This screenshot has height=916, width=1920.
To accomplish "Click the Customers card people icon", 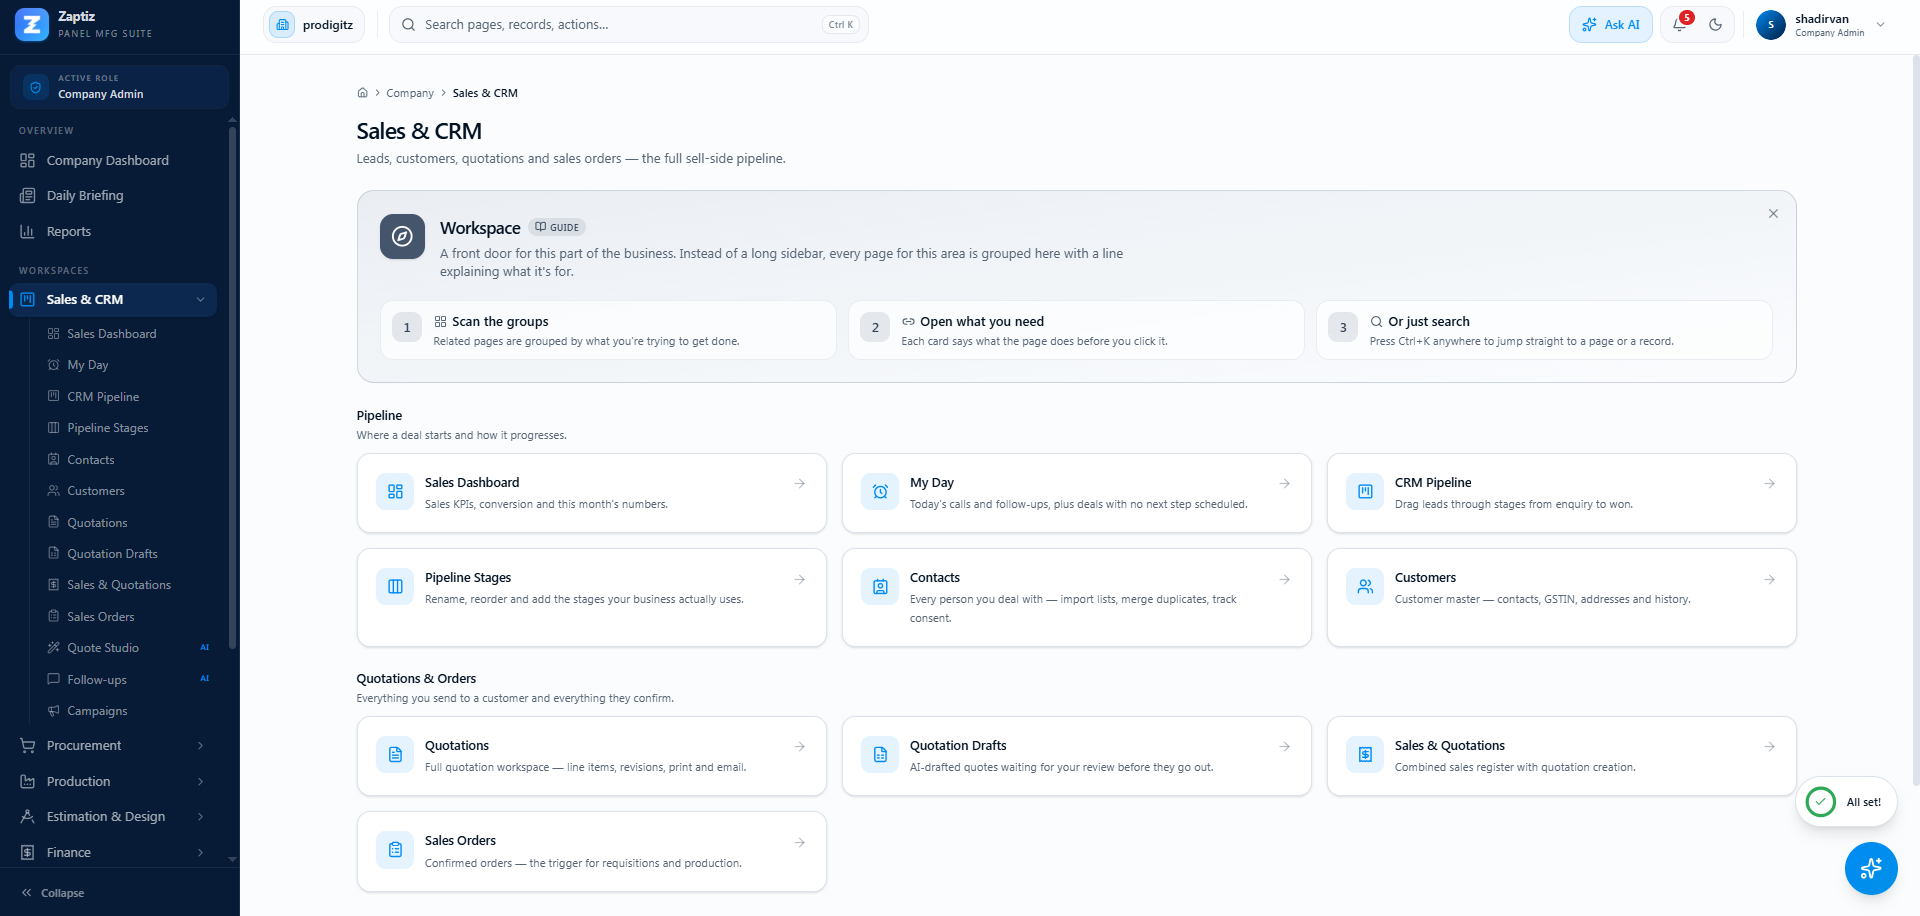I will 1365,587.
